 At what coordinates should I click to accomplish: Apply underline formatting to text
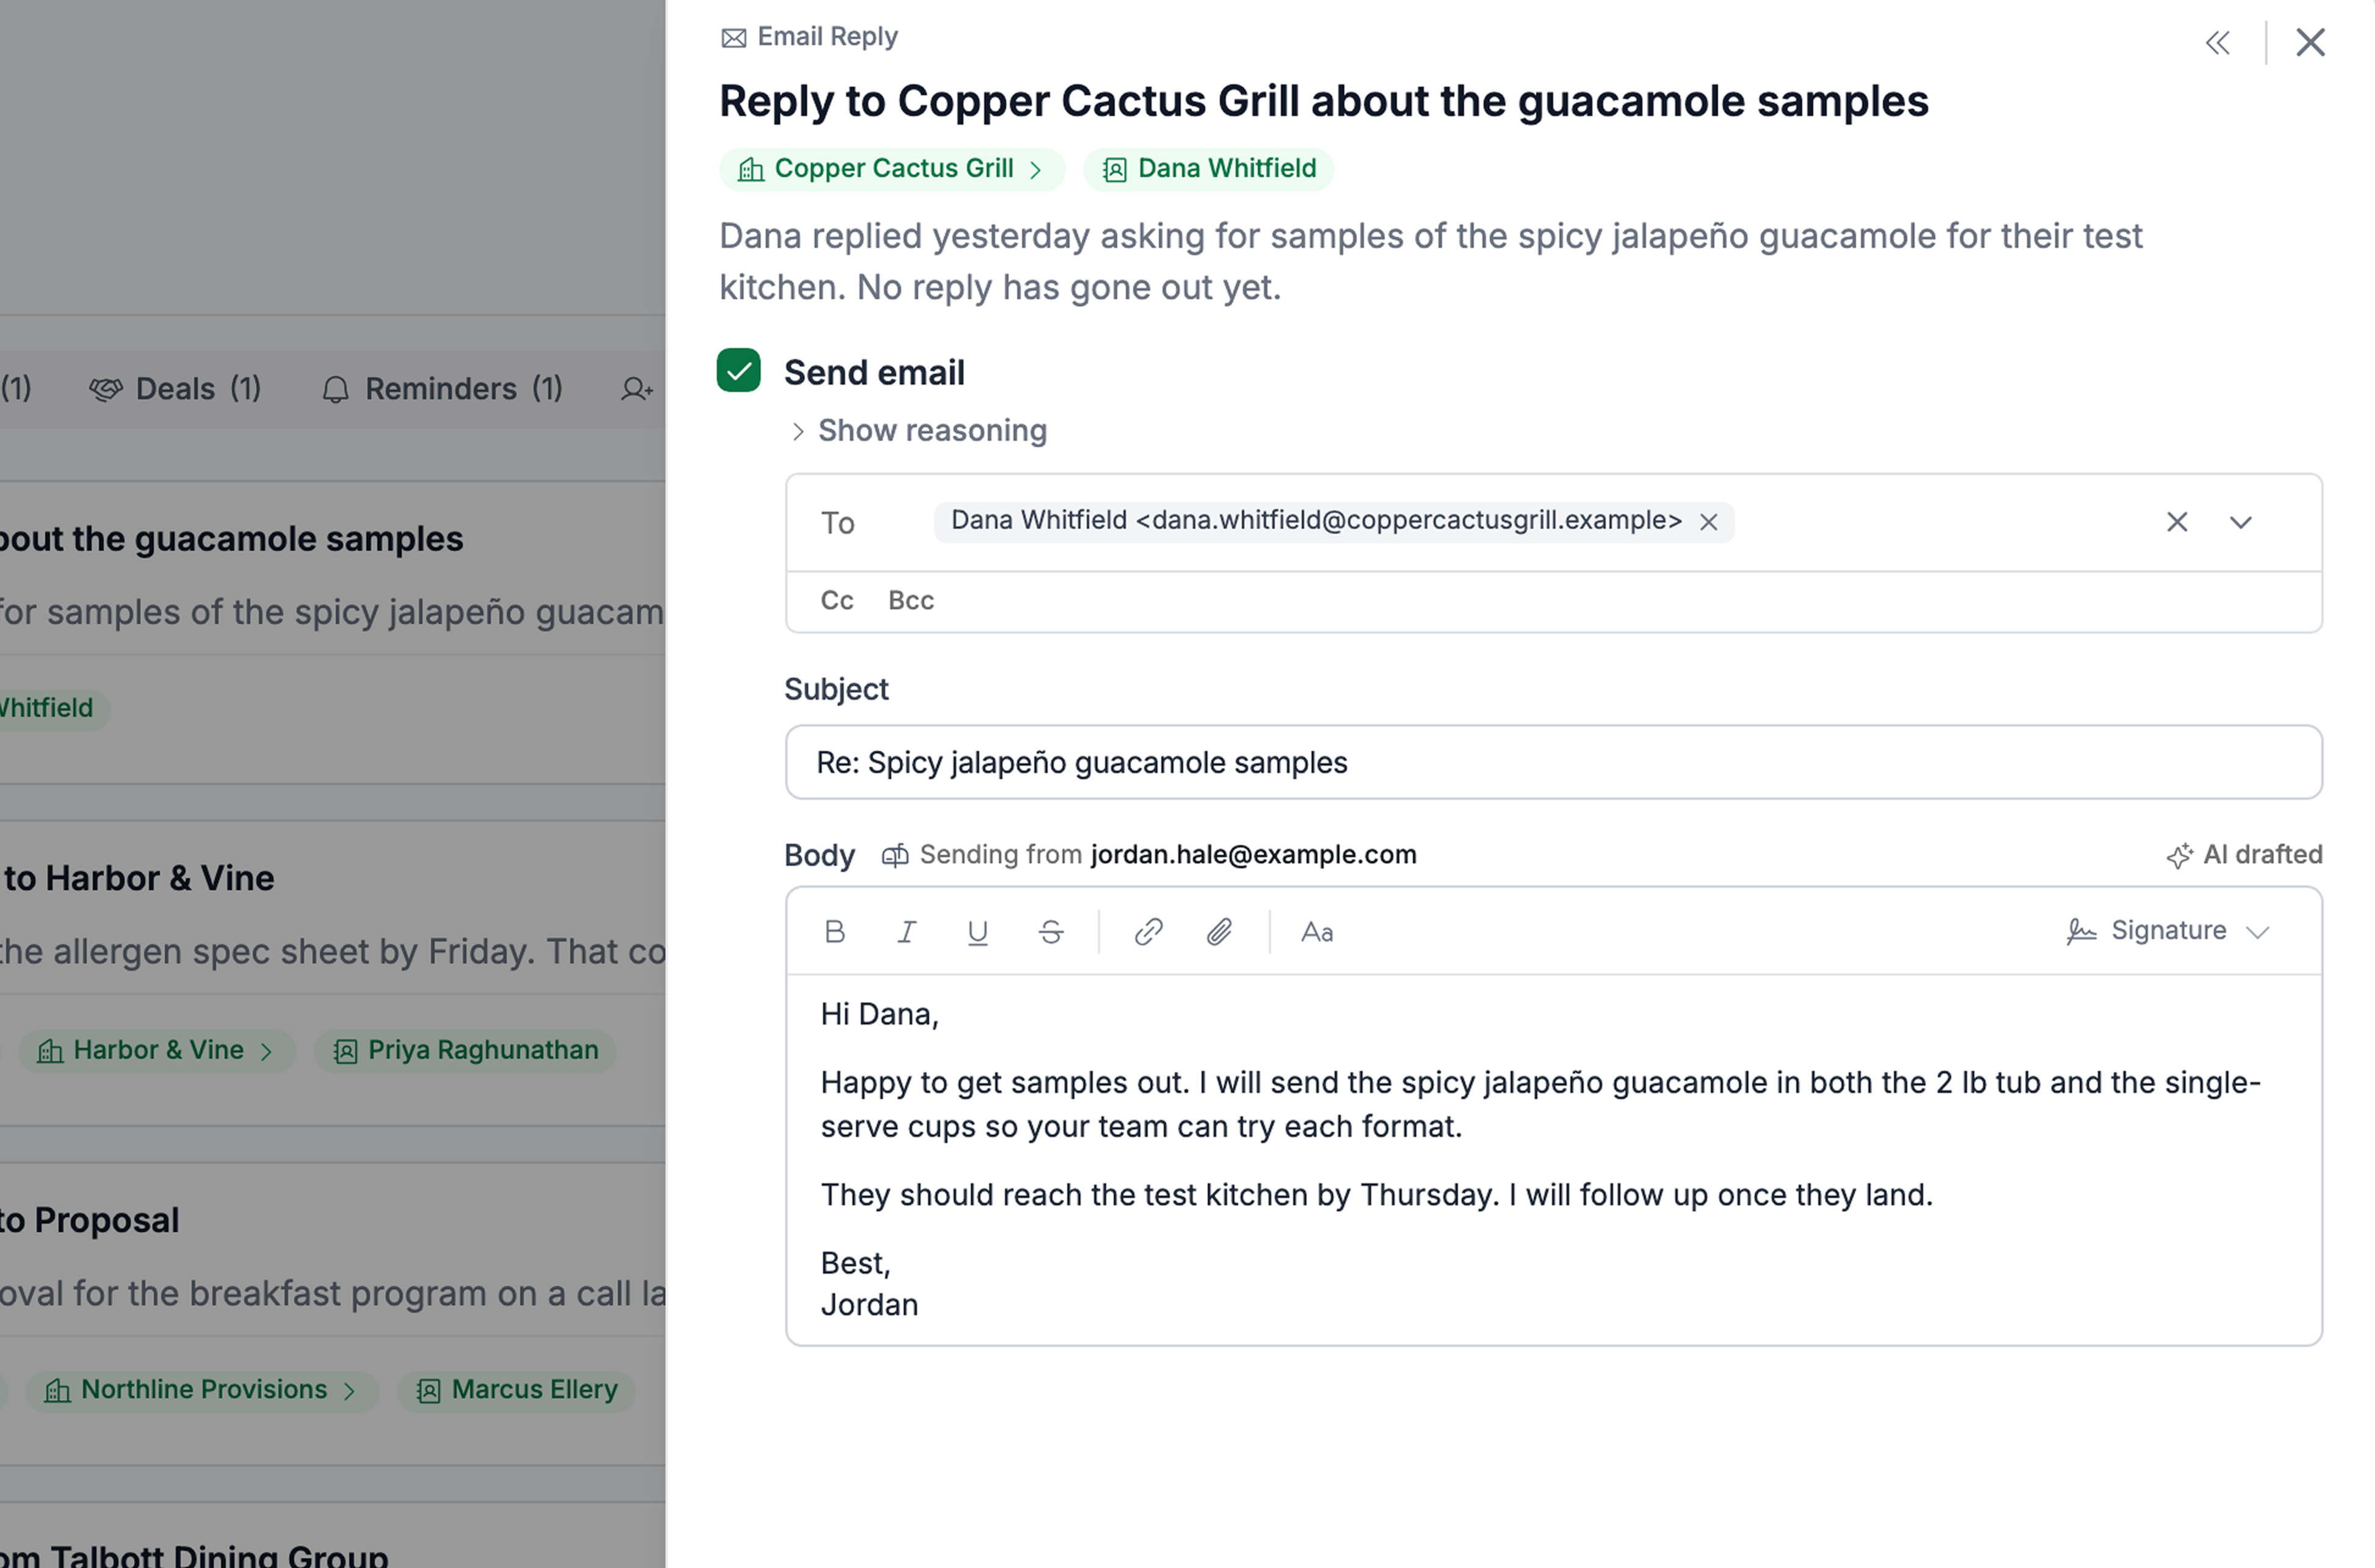coord(978,932)
